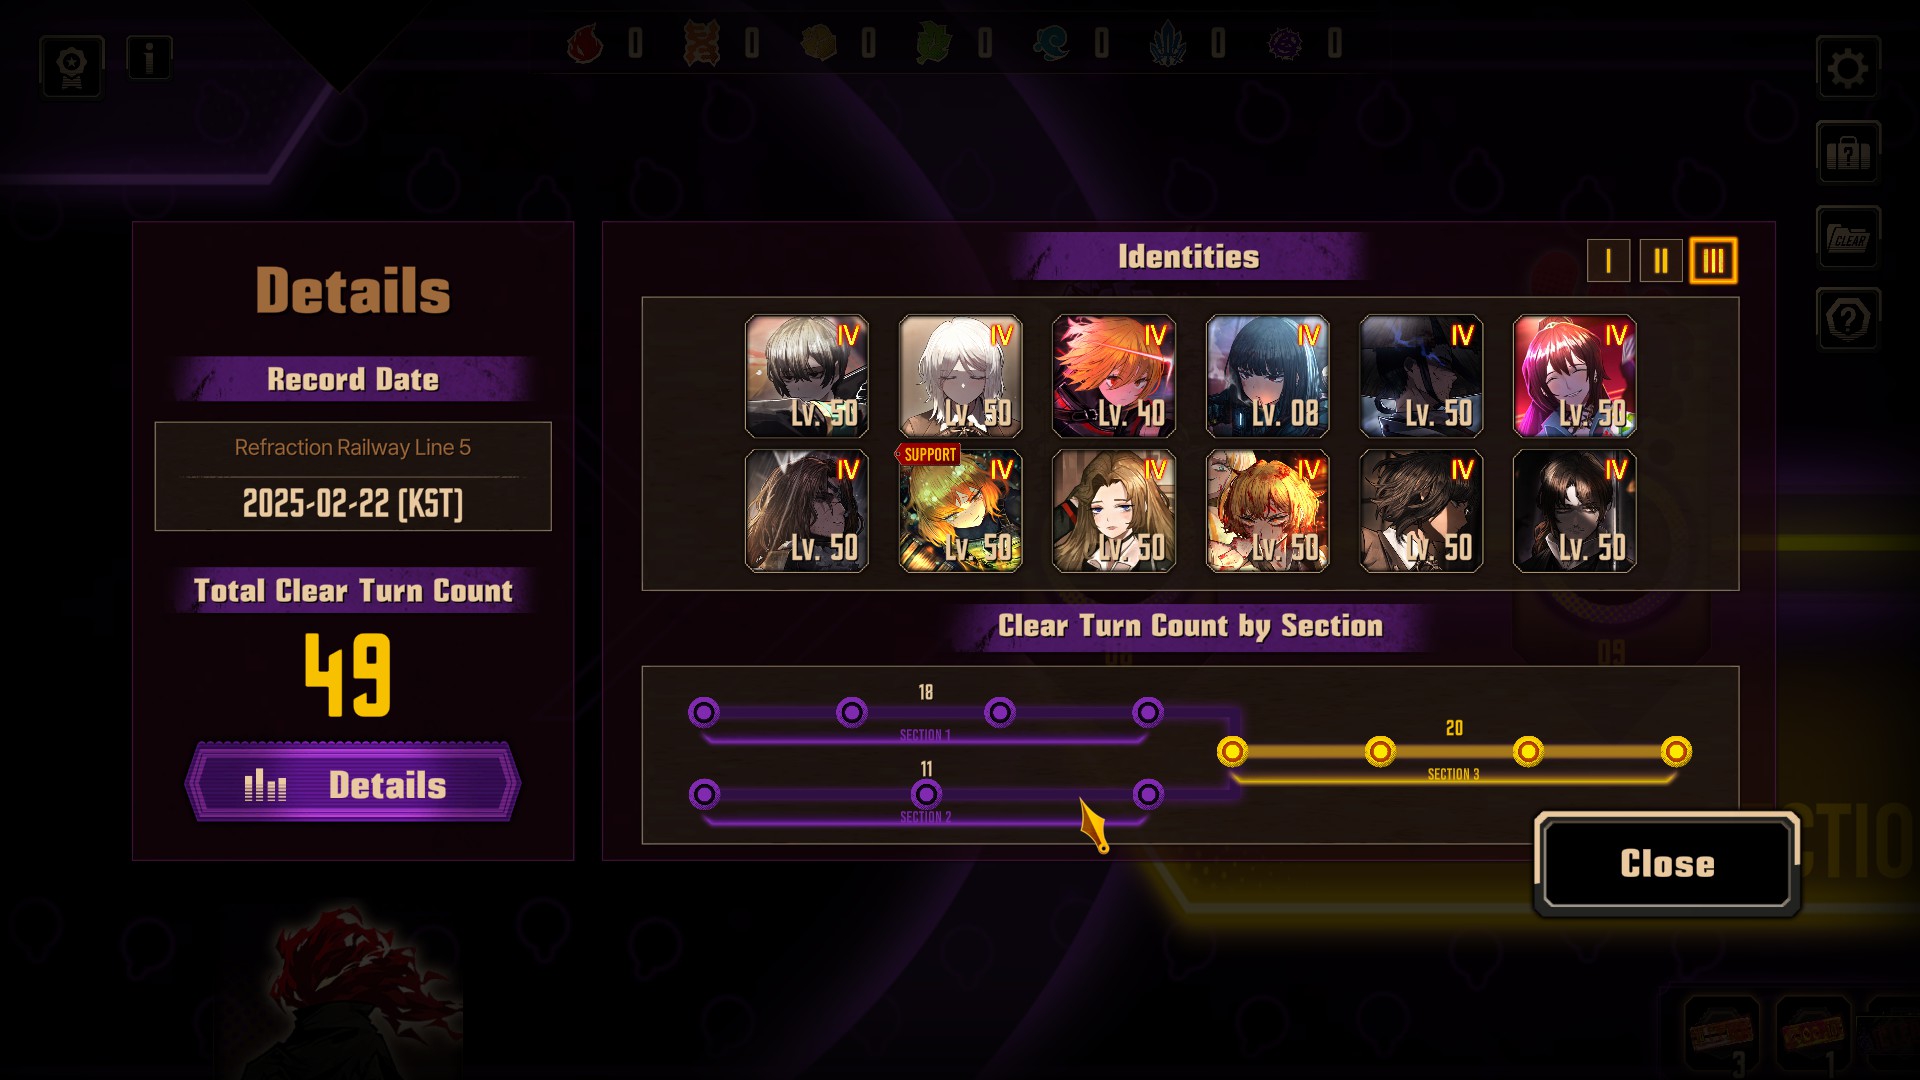
Task: Click last yellow node of Section 3
Action: tap(1676, 751)
